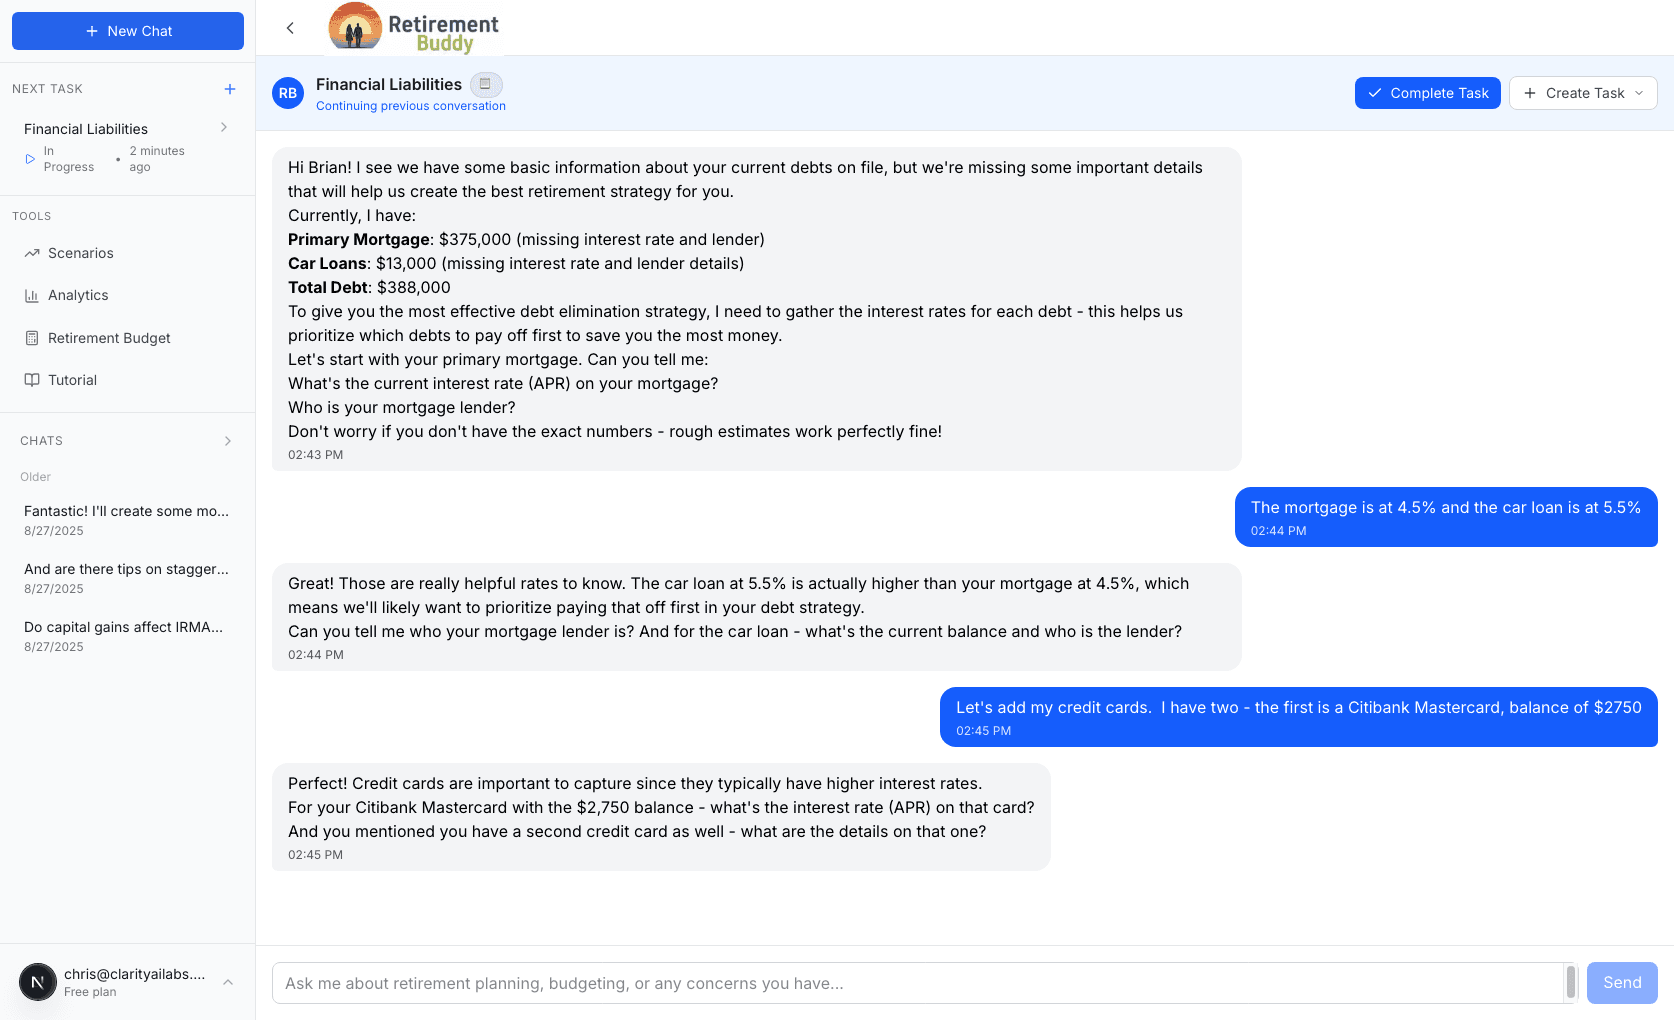This screenshot has width=1674, height=1020.
Task: Expand the account menu for chris@clarityailabs
Action: point(228,982)
